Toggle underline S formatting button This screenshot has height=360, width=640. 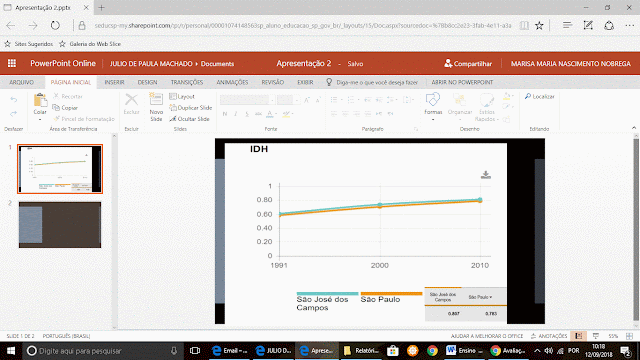click(x=247, y=114)
